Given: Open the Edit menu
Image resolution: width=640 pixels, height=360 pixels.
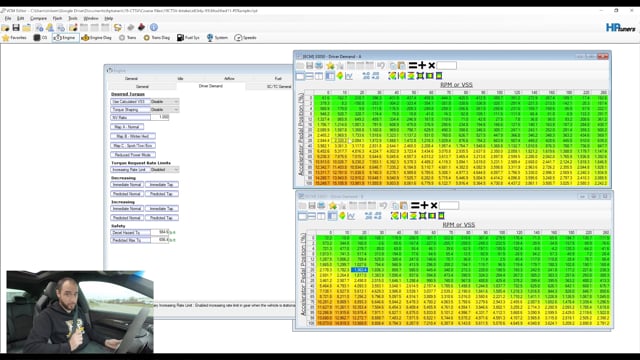Looking at the screenshot, I should (x=20, y=18).
